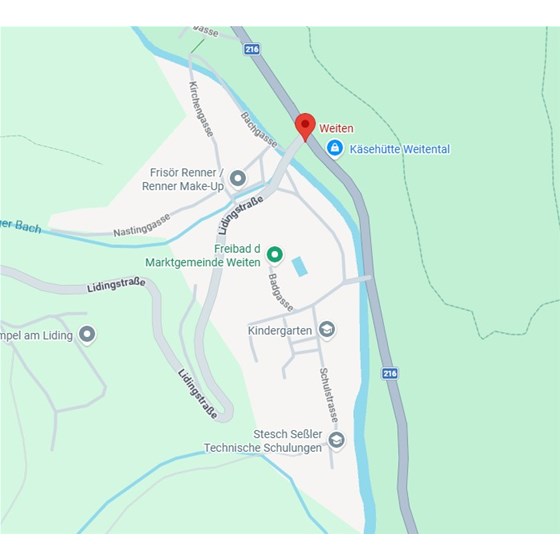
Task: Open the Stesch Seßler school marker
Action: 336,440
